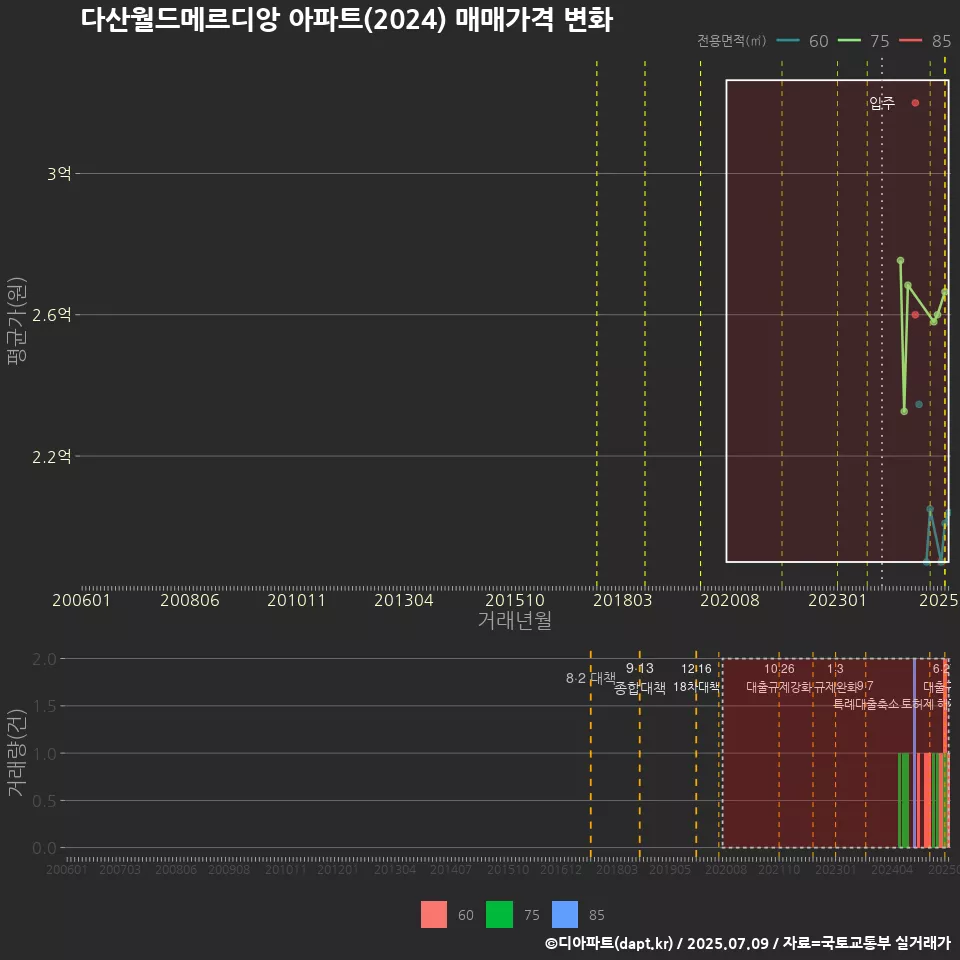
Task: Click the '입주' annotation label
Action: (882, 103)
